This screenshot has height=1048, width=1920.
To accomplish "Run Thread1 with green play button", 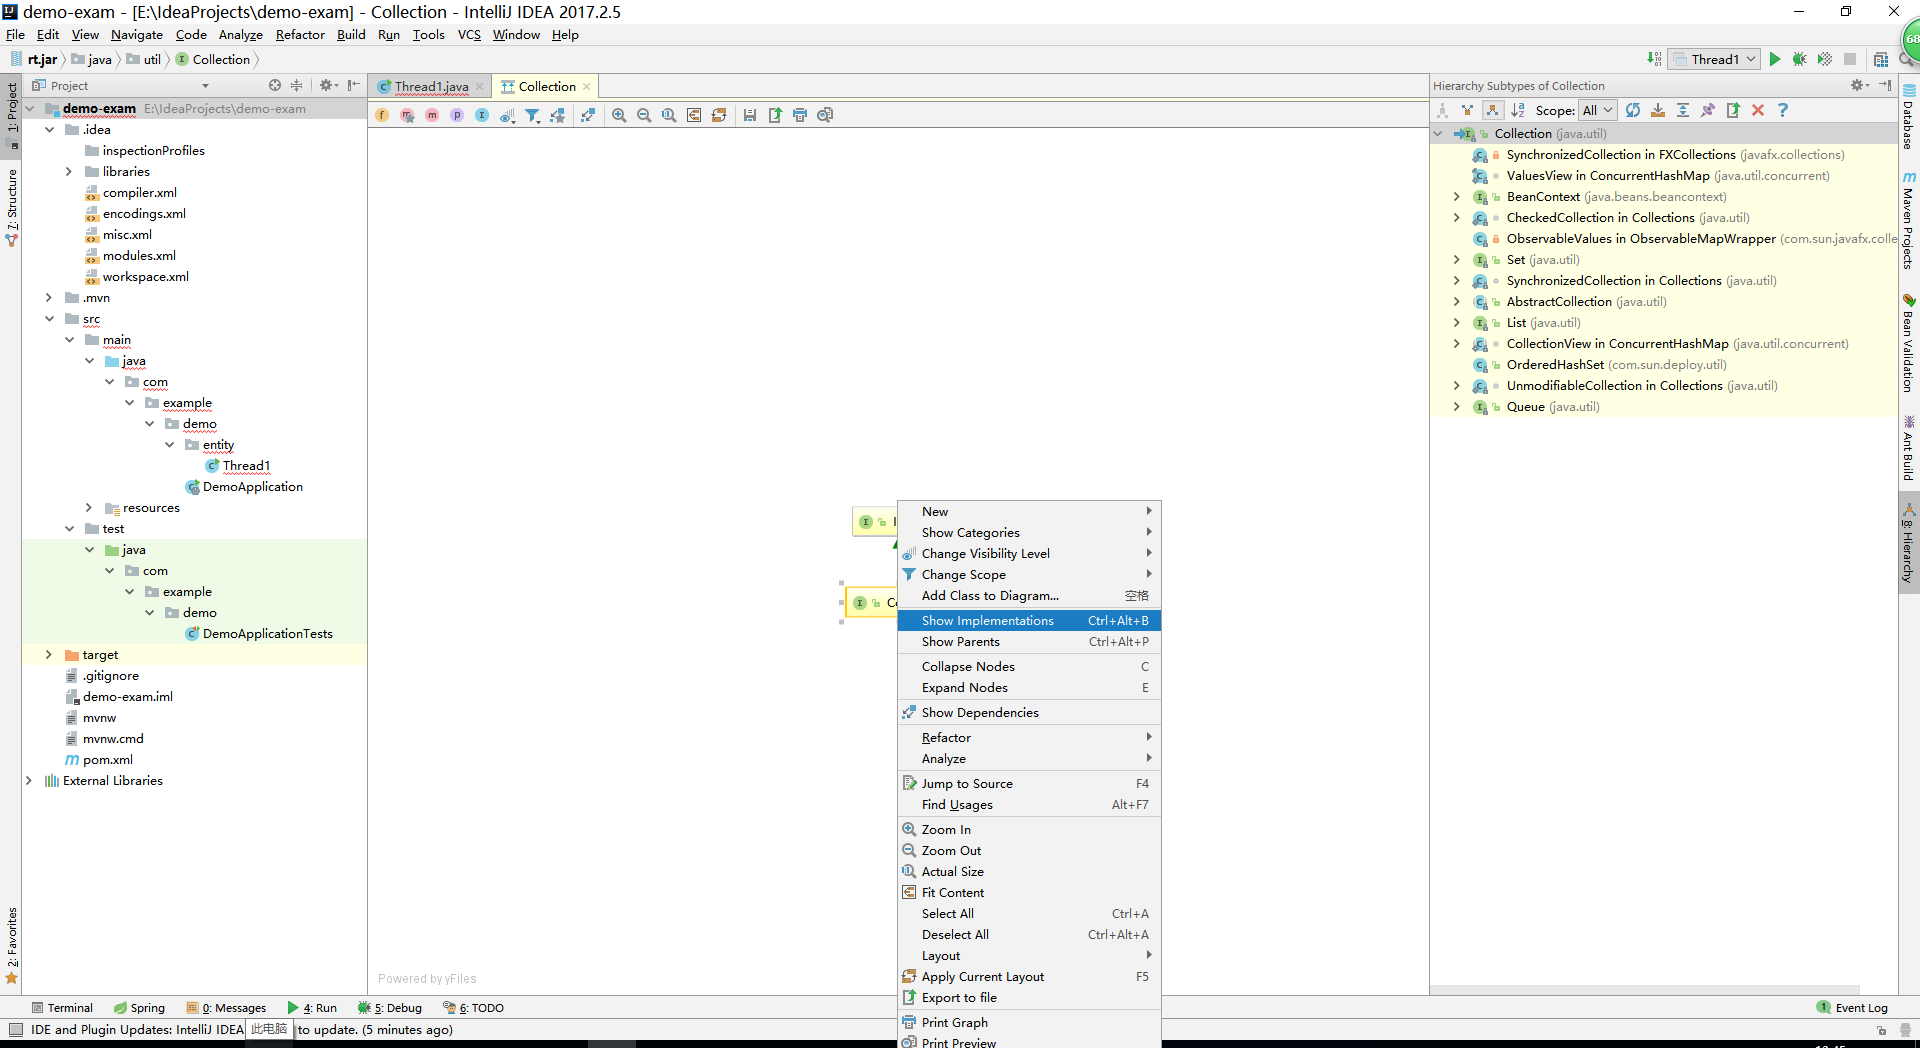I will (1775, 59).
